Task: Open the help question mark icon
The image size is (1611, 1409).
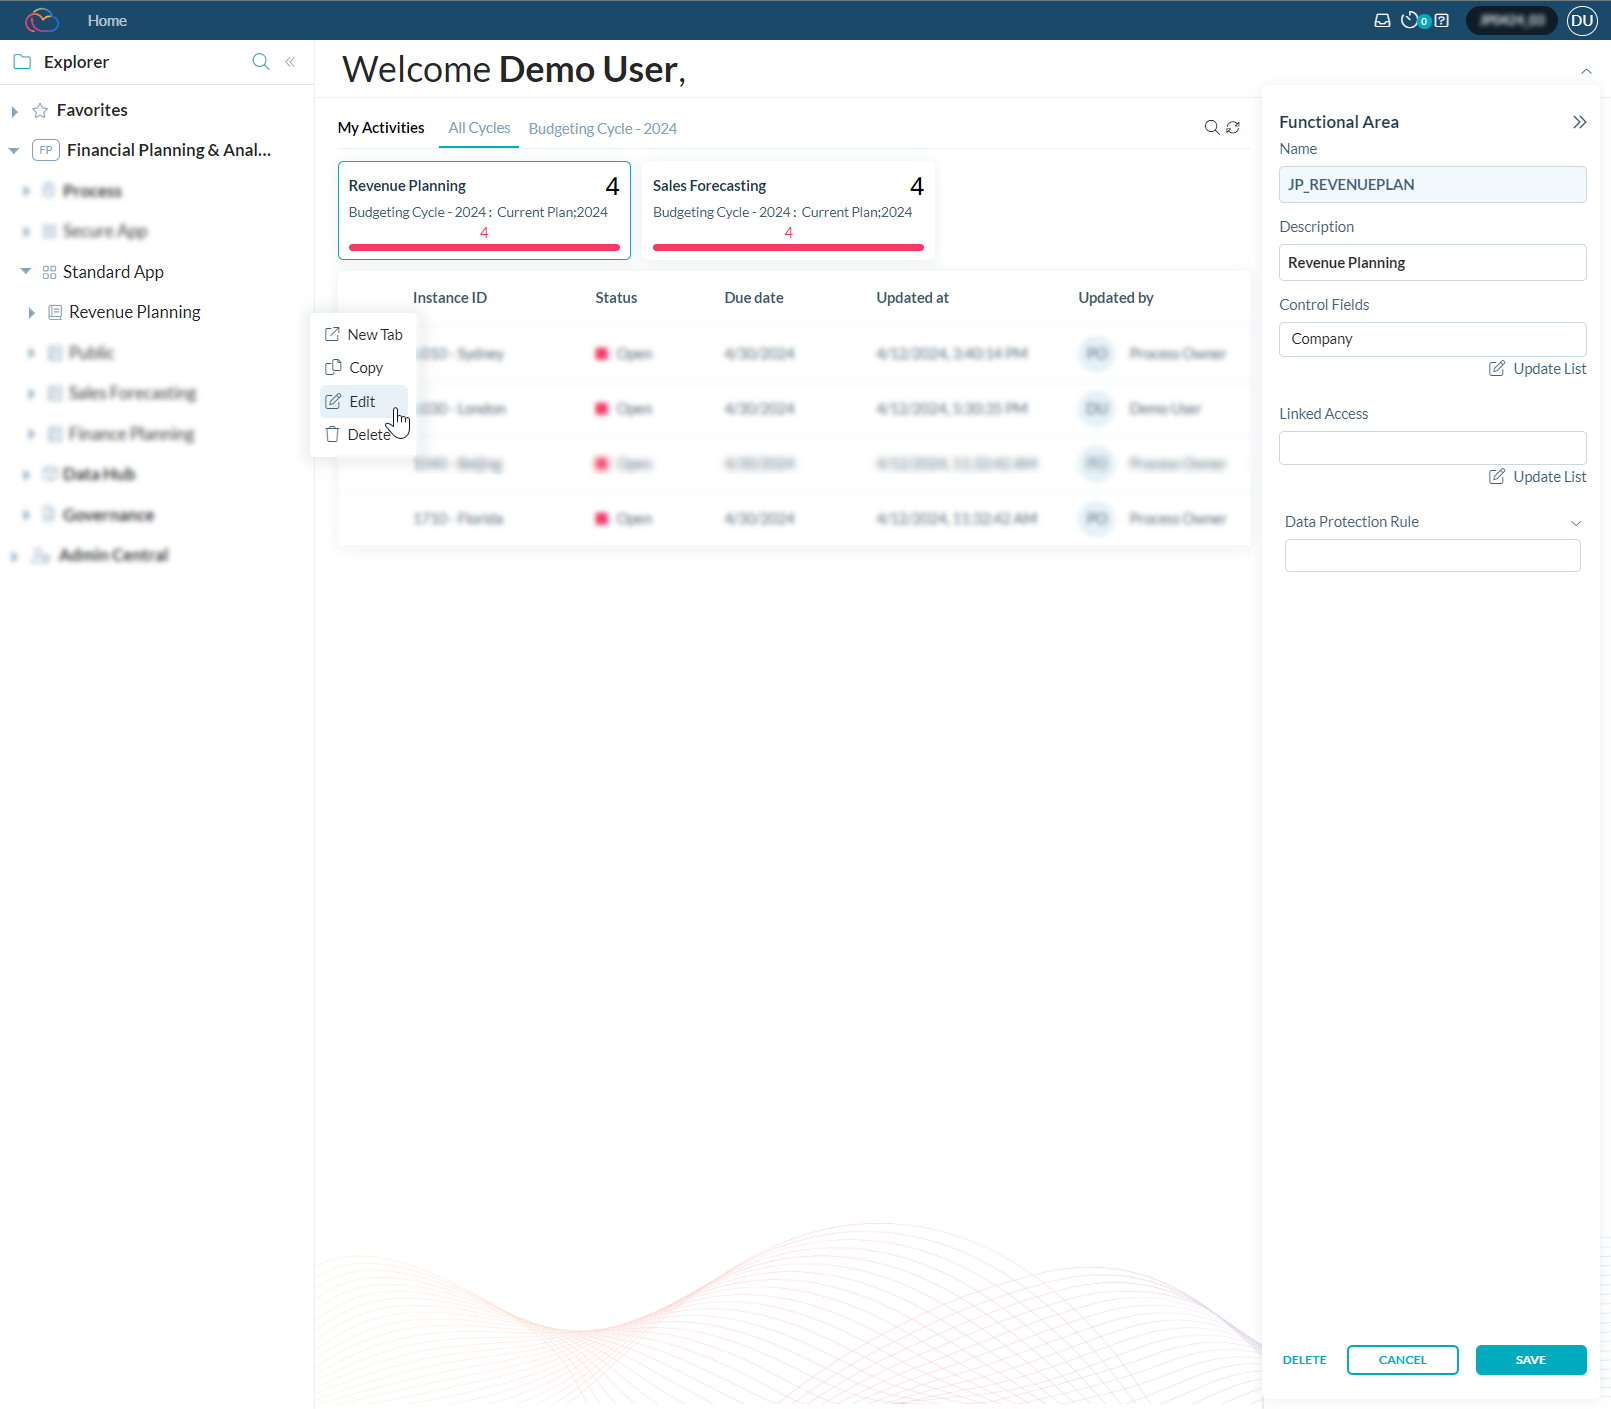Action: pos(1442,21)
